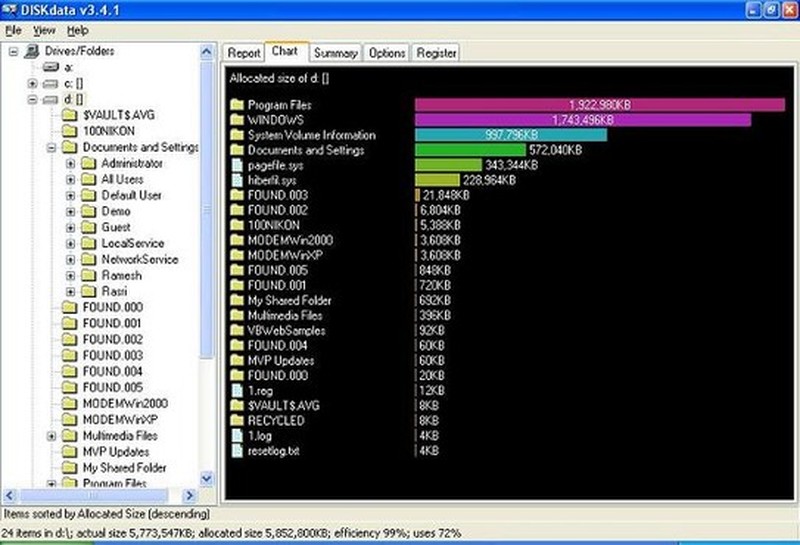The width and height of the screenshot is (800, 545).
Task: Click tree scroll up arrow
Action: (x=207, y=52)
